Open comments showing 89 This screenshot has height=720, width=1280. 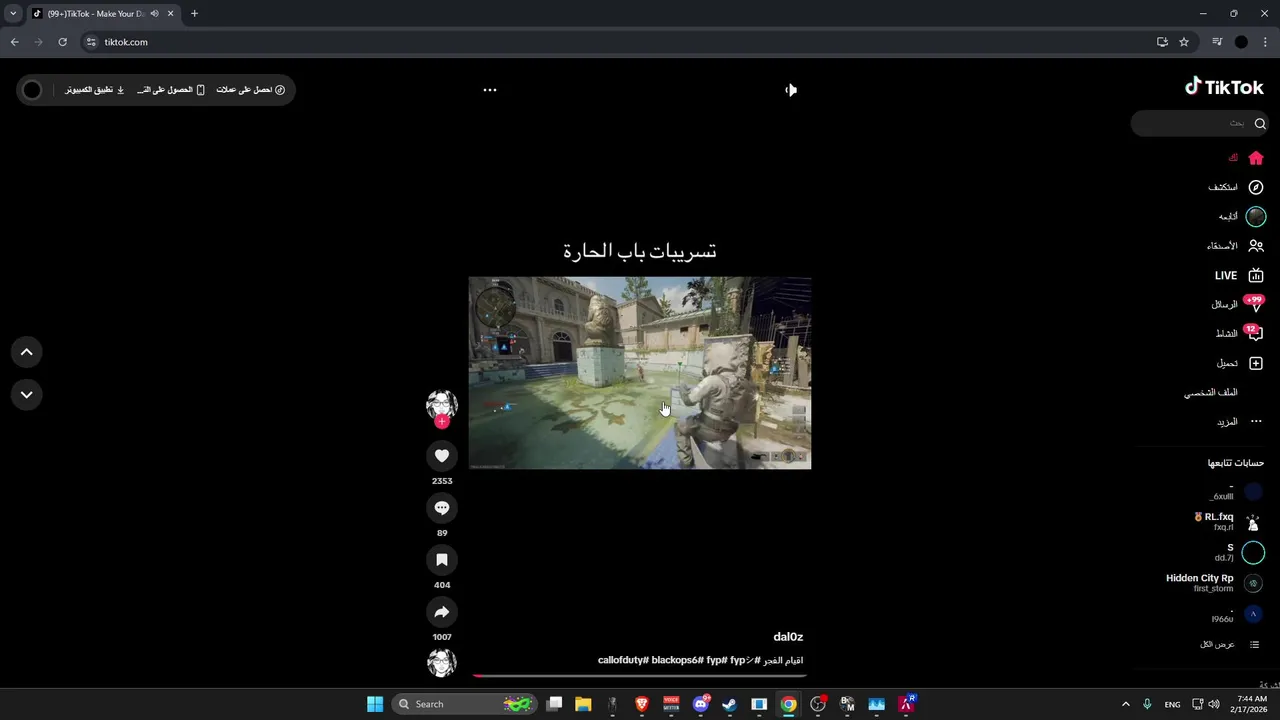click(442, 508)
